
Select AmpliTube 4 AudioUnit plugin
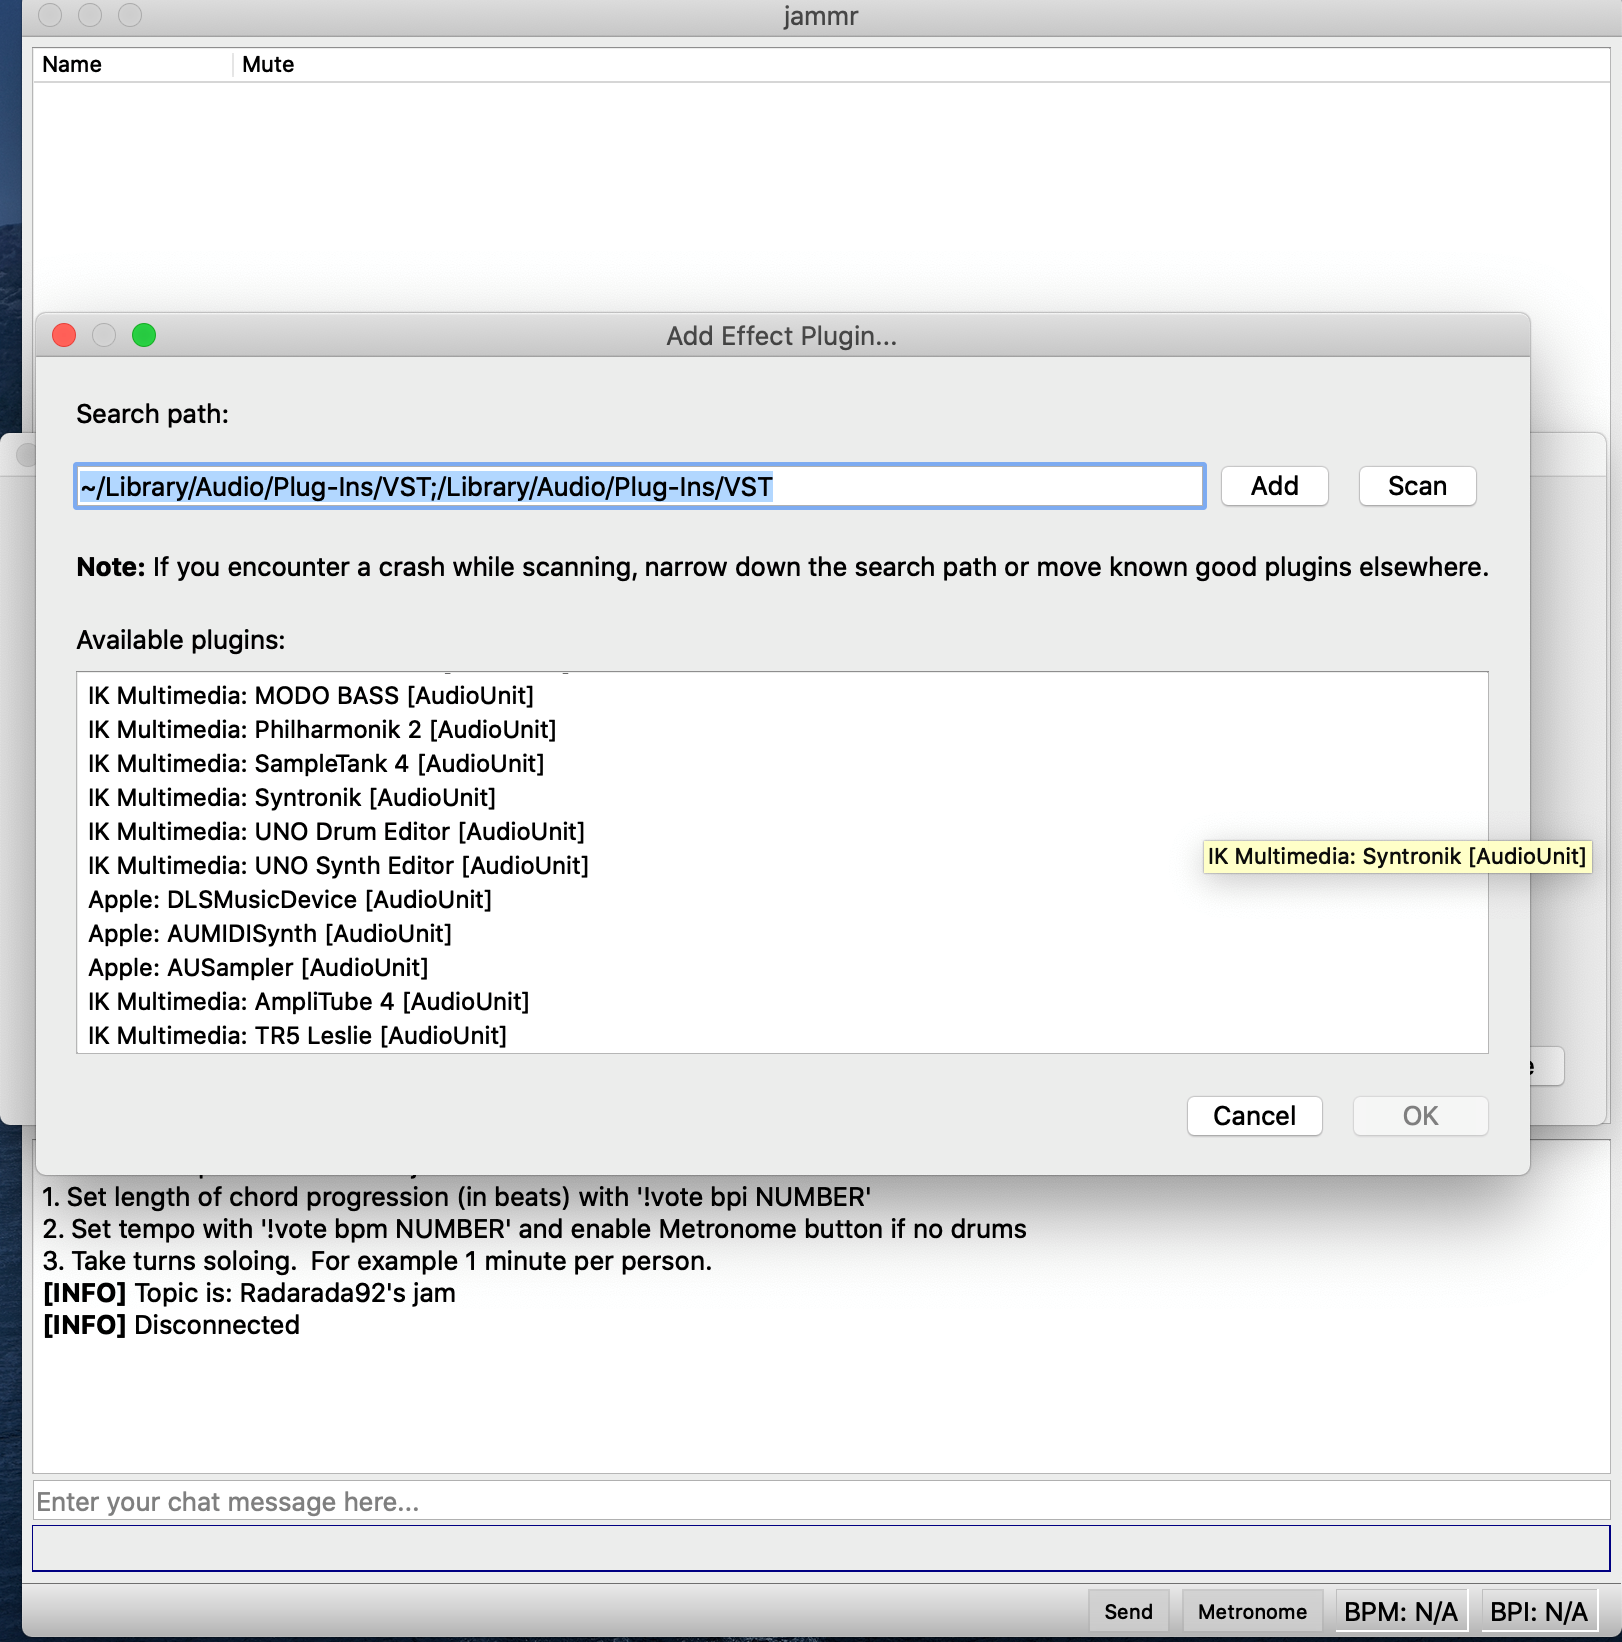click(309, 1002)
